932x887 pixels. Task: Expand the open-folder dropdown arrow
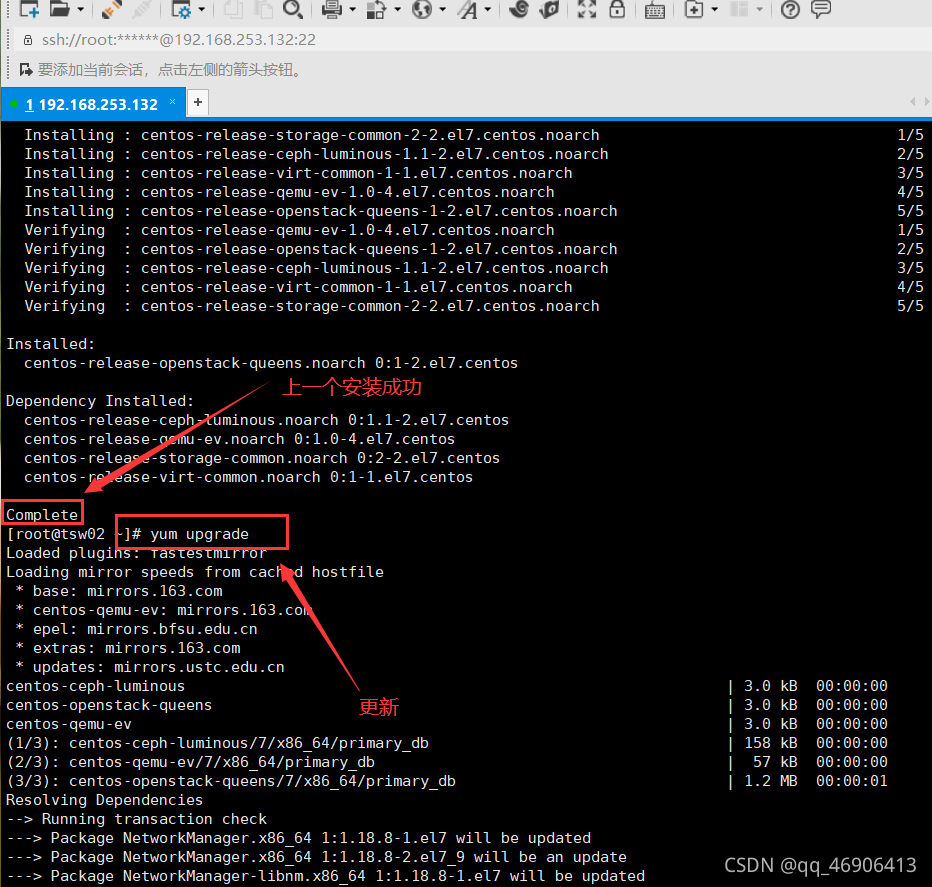tap(80, 10)
